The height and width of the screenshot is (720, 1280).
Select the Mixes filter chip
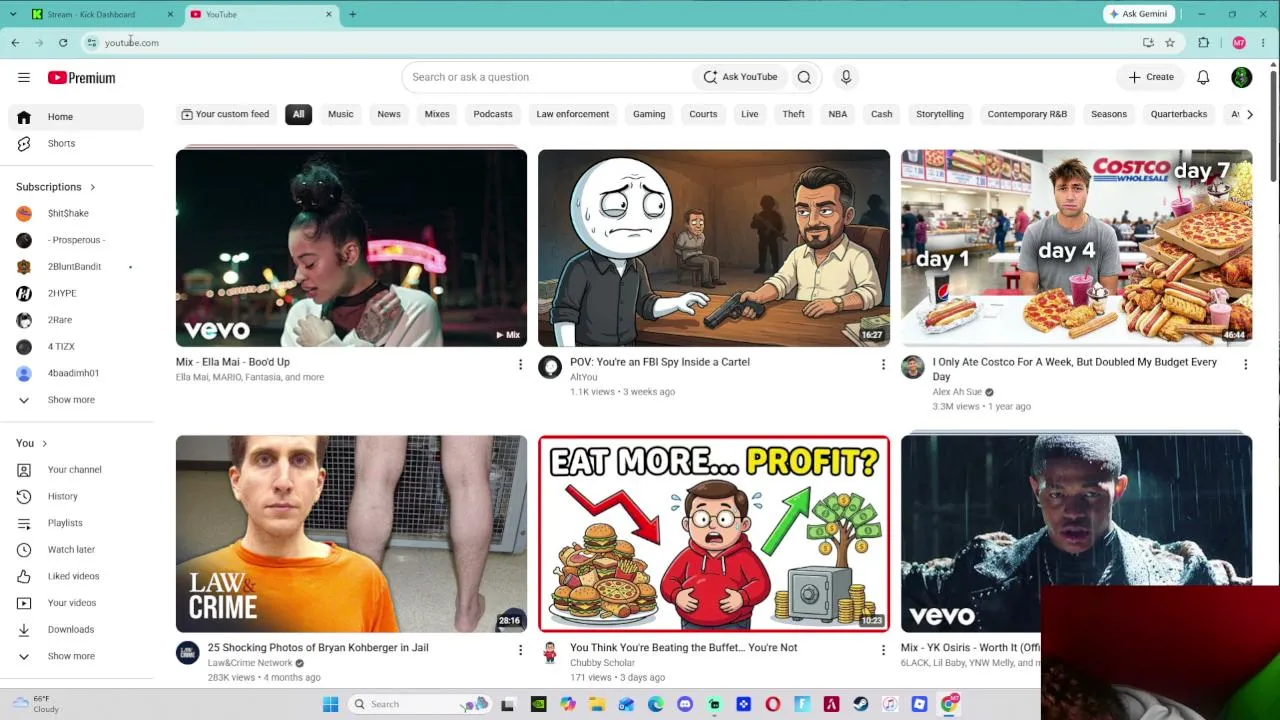pyautogui.click(x=437, y=114)
